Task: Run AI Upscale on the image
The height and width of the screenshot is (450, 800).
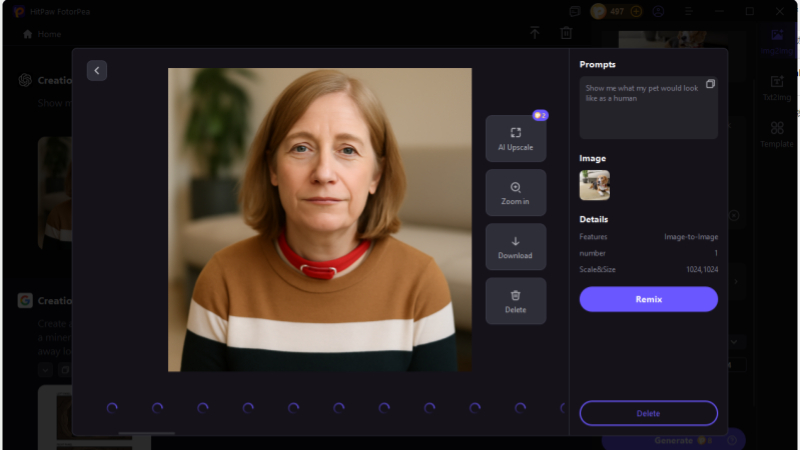Action: (515, 138)
